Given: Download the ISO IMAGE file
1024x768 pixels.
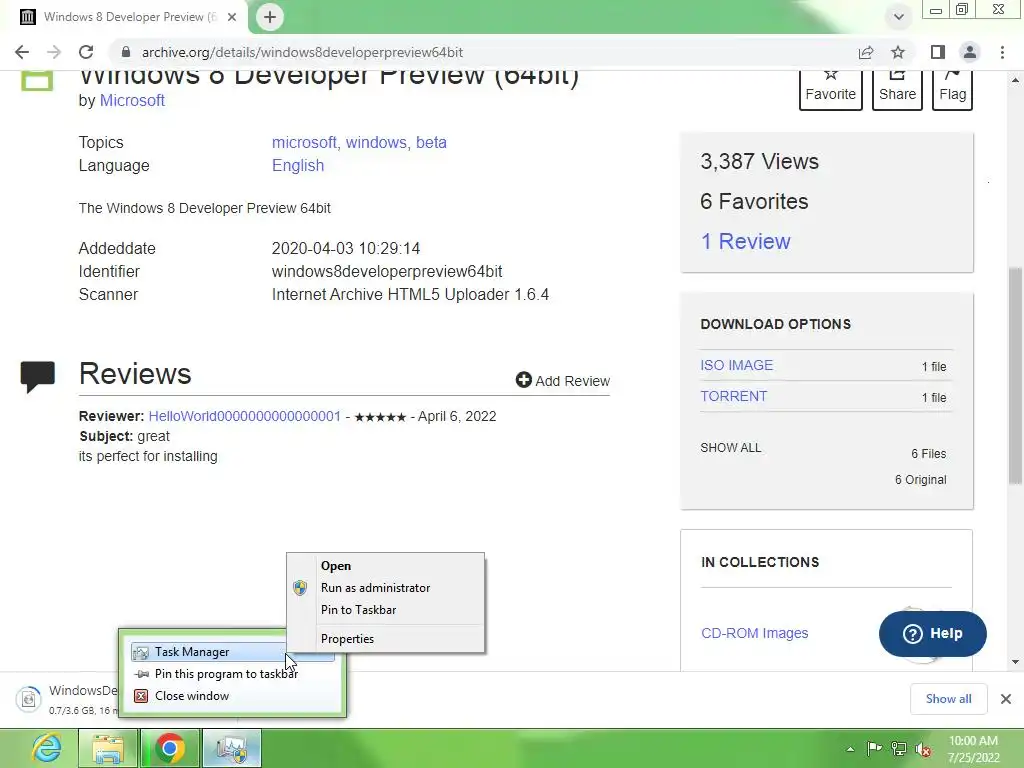Looking at the screenshot, I should point(737,365).
